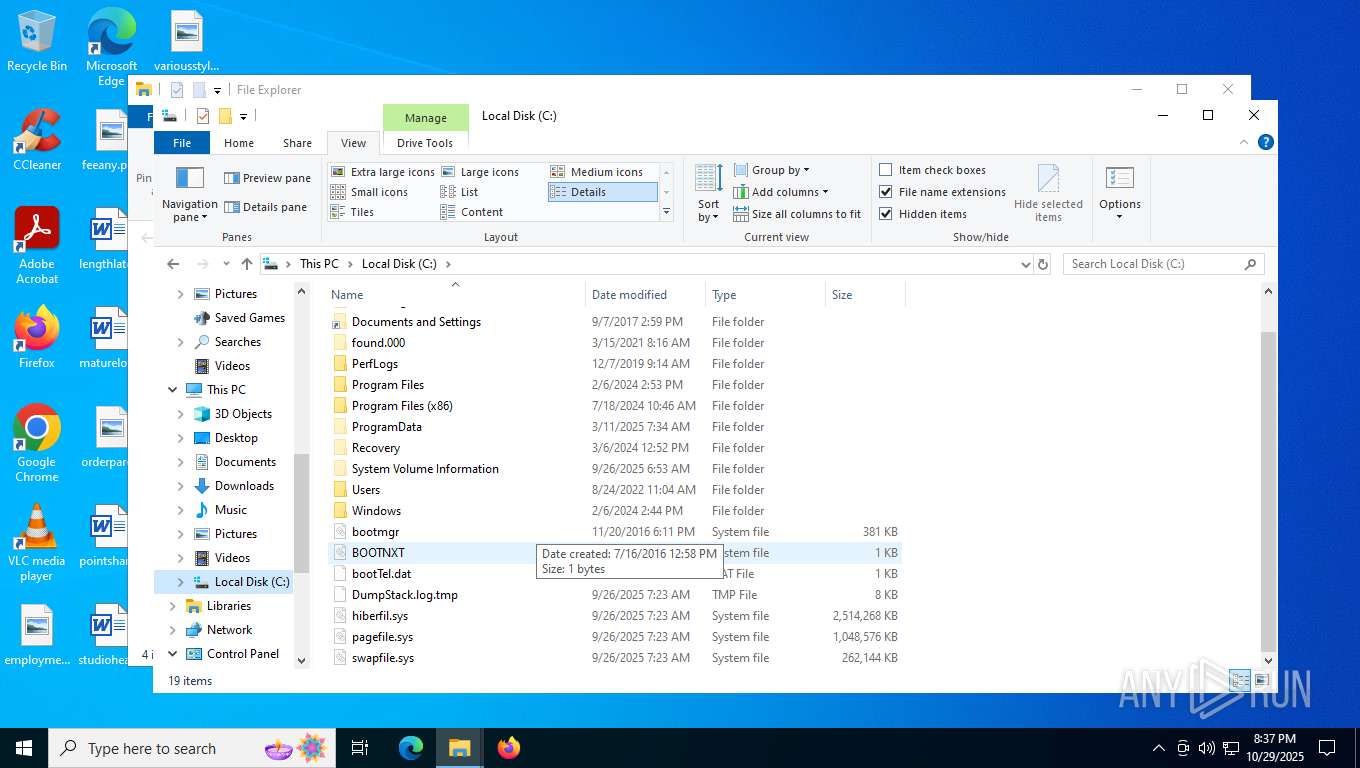The width and height of the screenshot is (1360, 768).
Task: Open the CCleaner desktop shortcut
Action: (x=37, y=140)
